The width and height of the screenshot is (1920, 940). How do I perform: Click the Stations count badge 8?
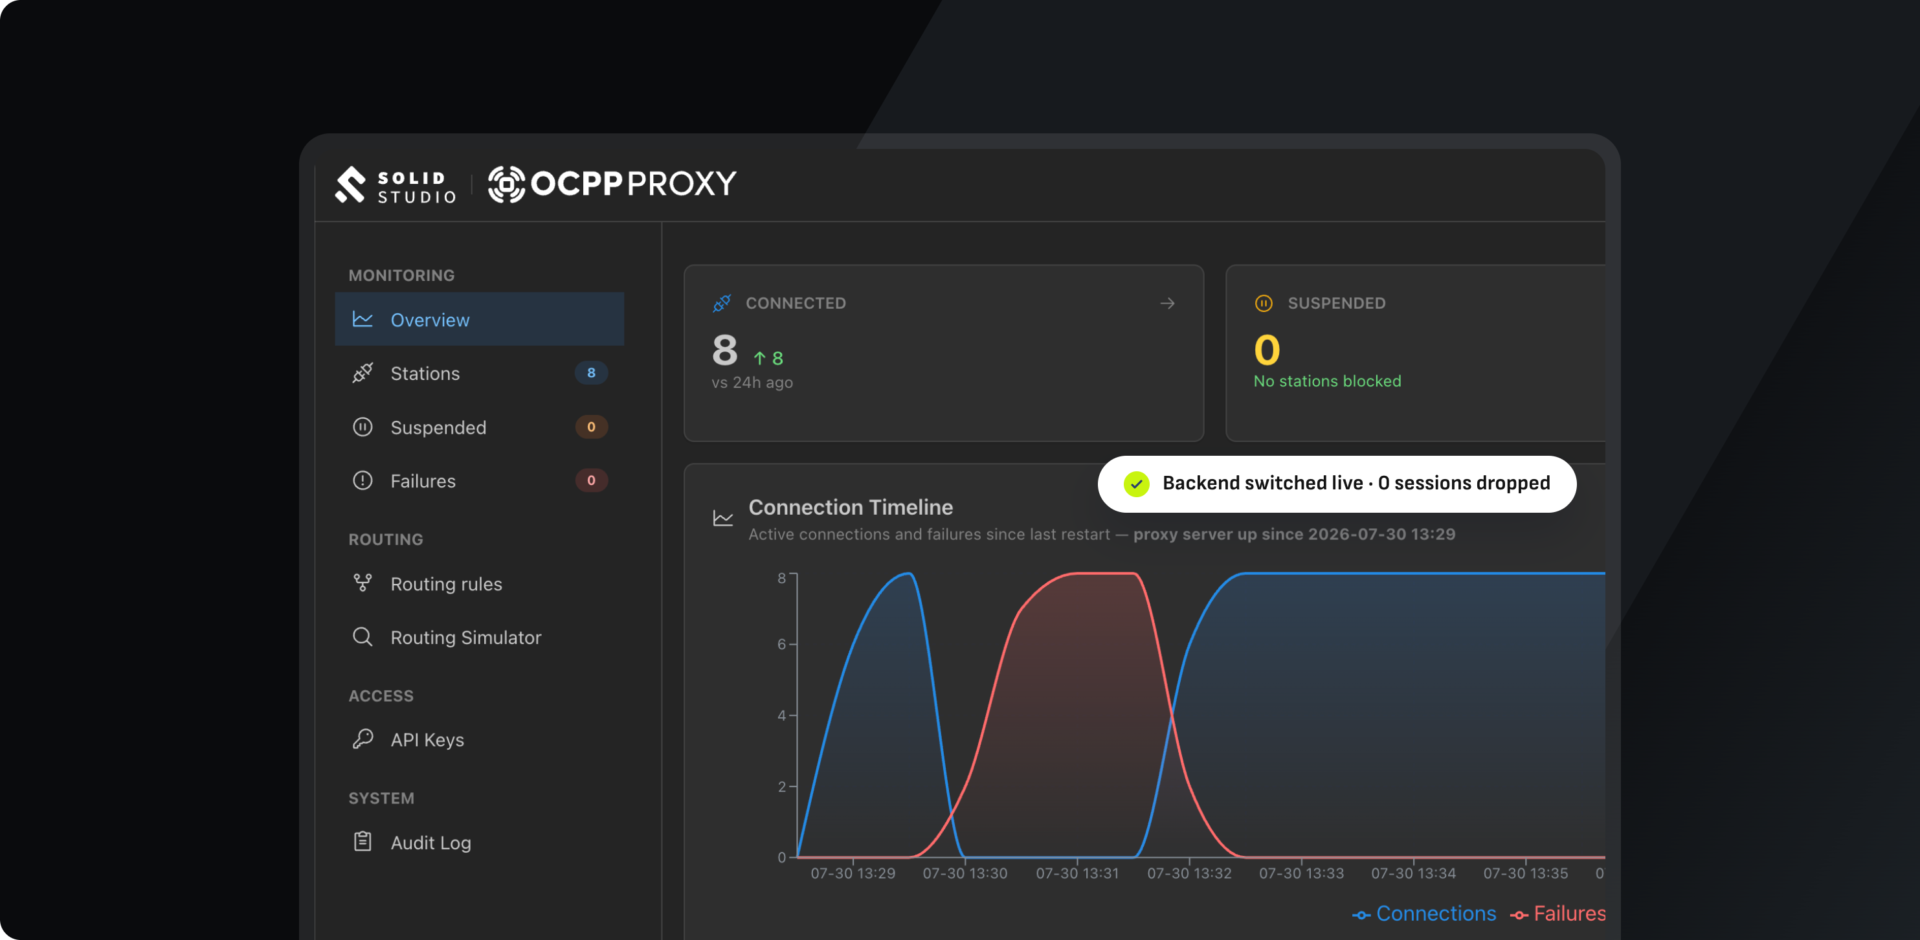591,373
